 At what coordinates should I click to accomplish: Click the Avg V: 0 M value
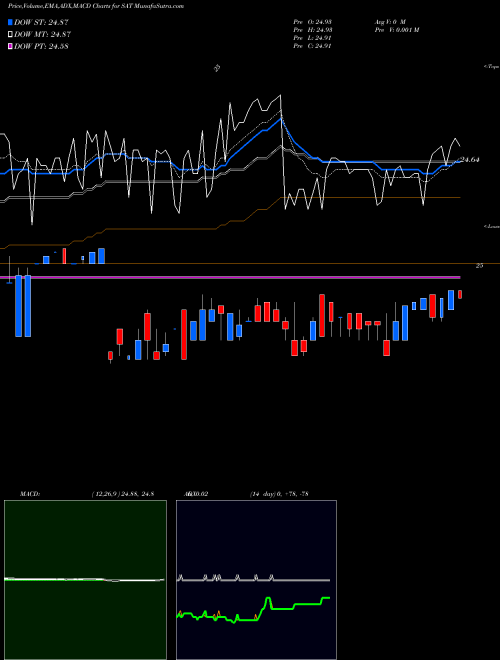[x=389, y=21]
